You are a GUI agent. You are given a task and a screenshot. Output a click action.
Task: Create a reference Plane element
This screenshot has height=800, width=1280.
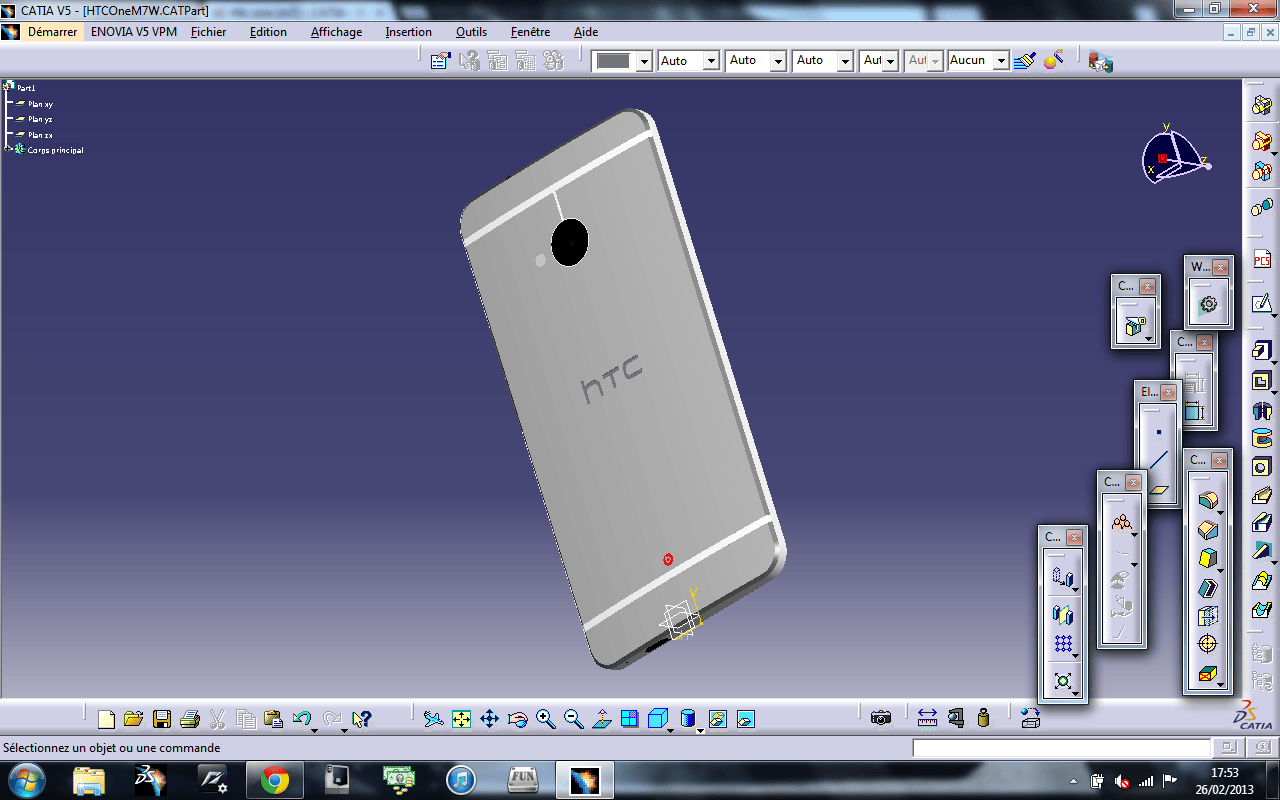point(1159,490)
